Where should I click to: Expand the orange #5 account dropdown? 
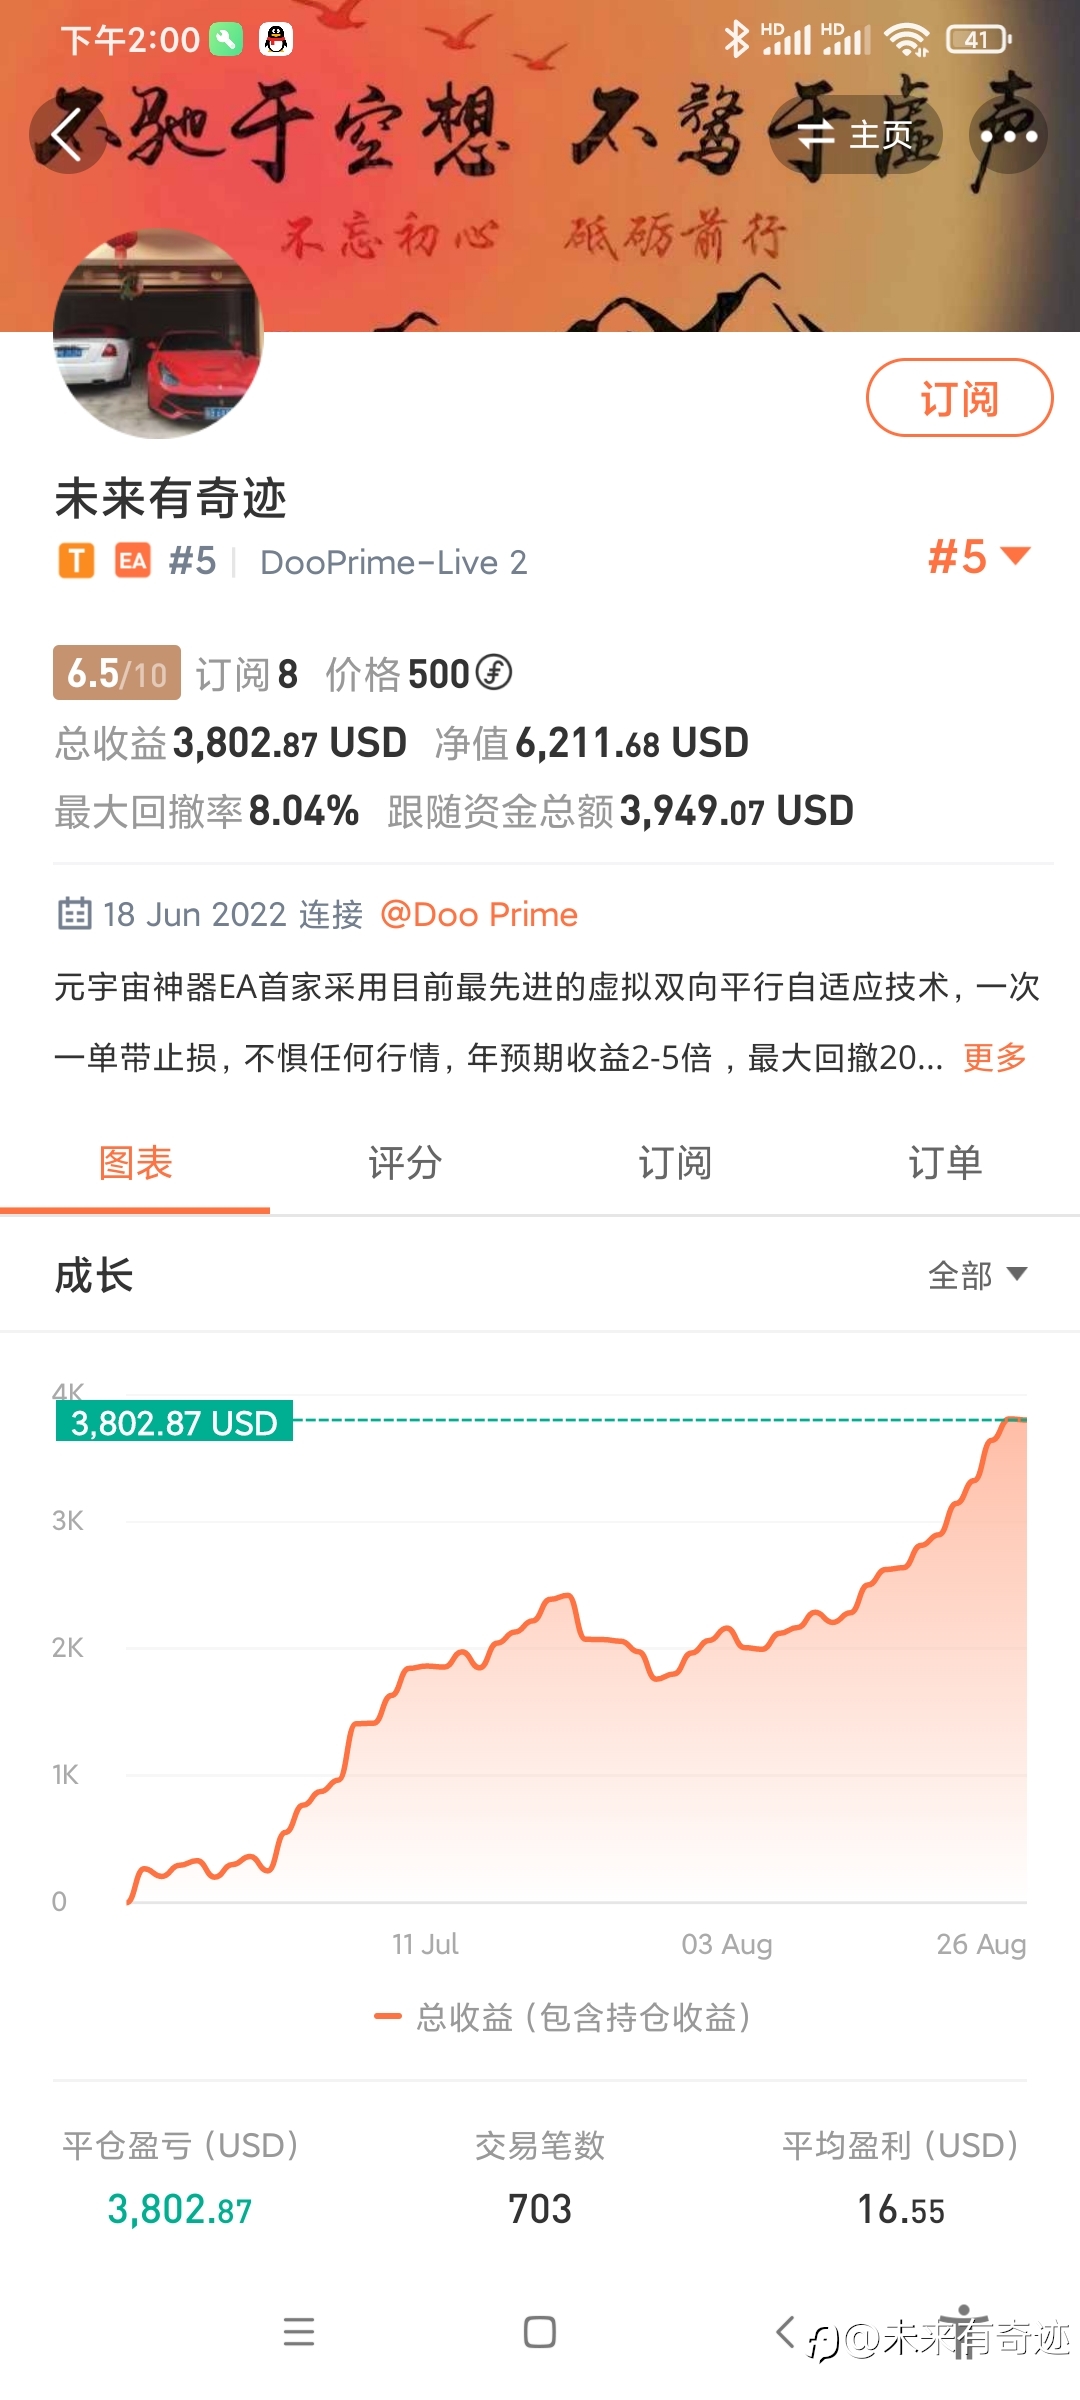coord(978,557)
